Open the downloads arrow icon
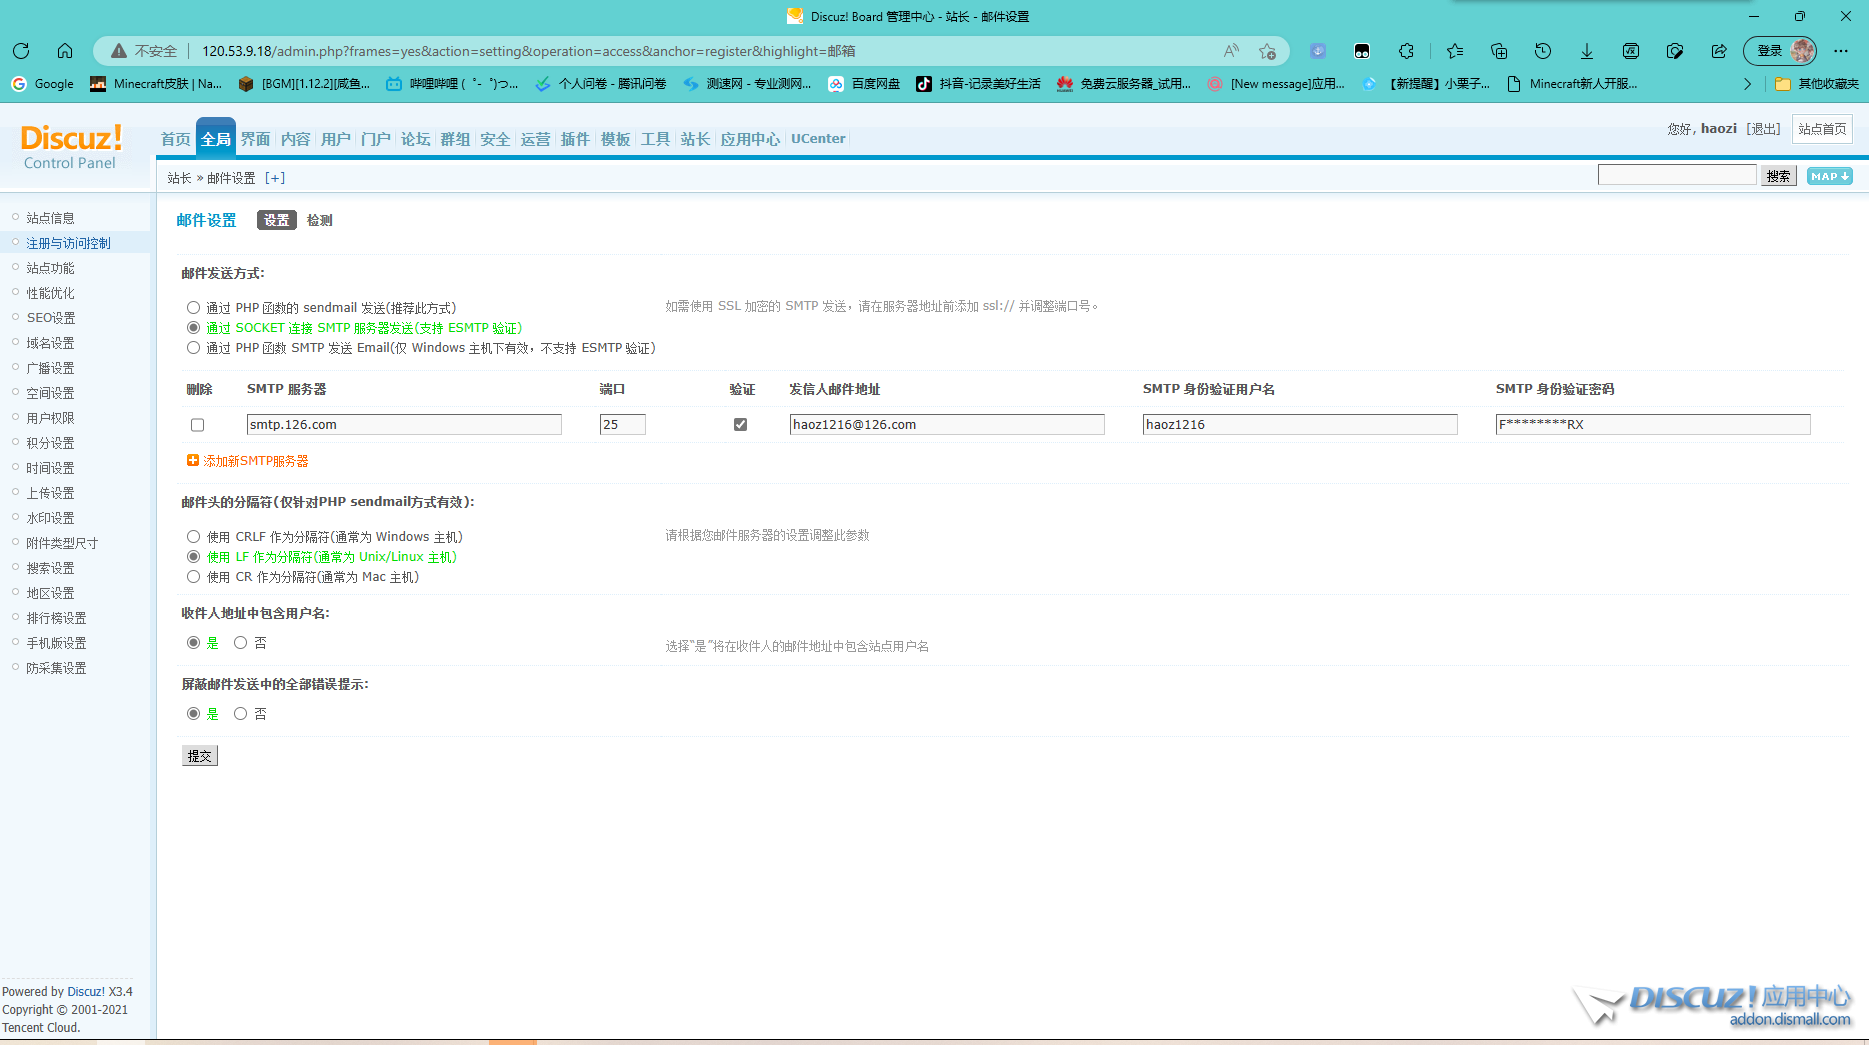This screenshot has height=1045, width=1869. tap(1587, 51)
